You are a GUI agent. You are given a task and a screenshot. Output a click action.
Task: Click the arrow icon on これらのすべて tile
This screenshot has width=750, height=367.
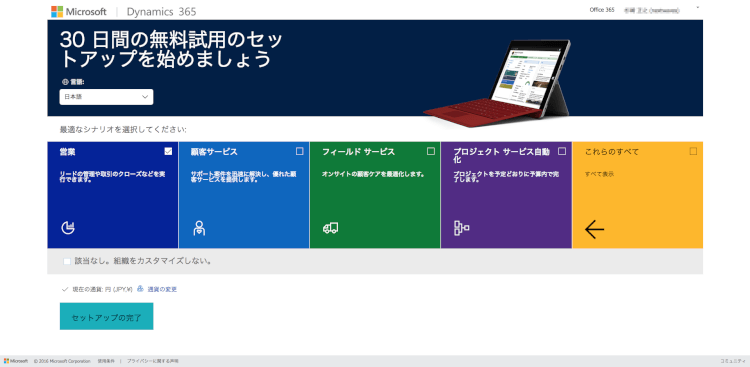(x=594, y=230)
